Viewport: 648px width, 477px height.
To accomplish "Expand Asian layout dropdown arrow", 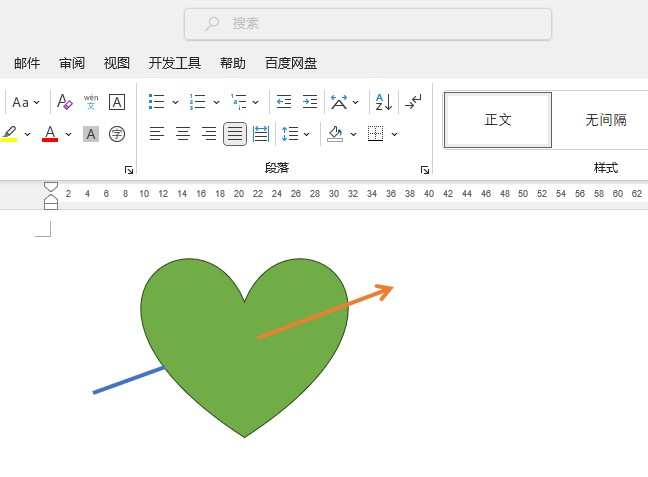I will (x=355, y=102).
